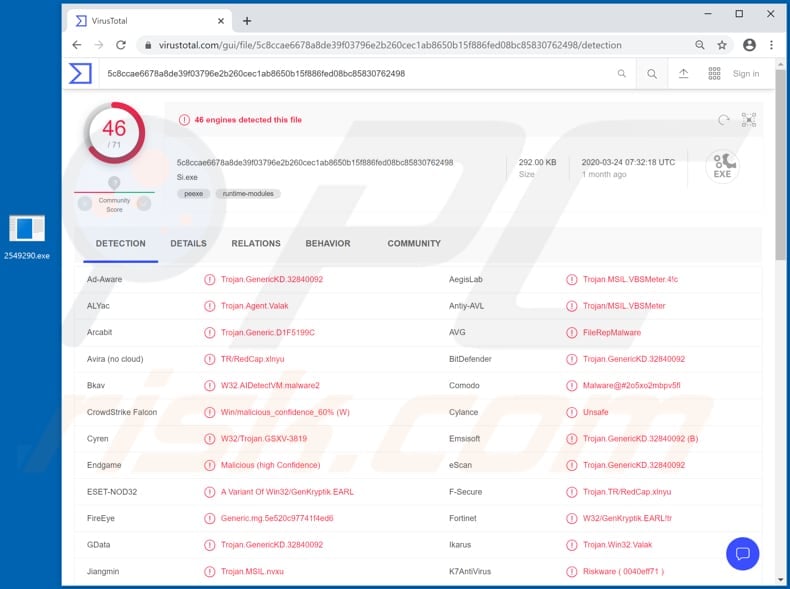
Task: Click the 2020-03-24 07:32:18 UTC timestamp
Action: pyautogui.click(x=628, y=162)
